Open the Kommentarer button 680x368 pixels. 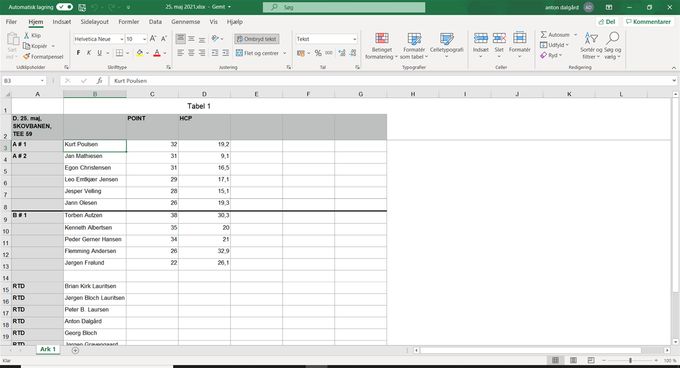648,22
